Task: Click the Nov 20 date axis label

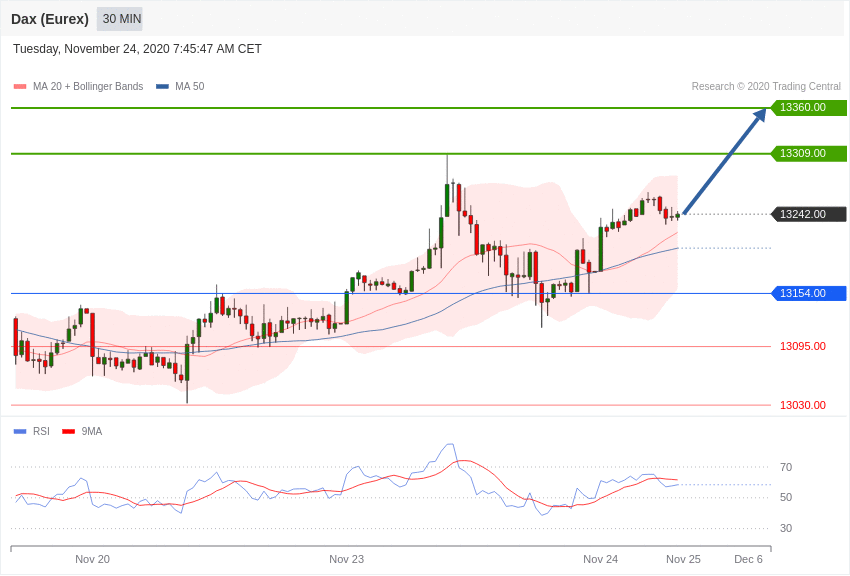Action: [92, 559]
